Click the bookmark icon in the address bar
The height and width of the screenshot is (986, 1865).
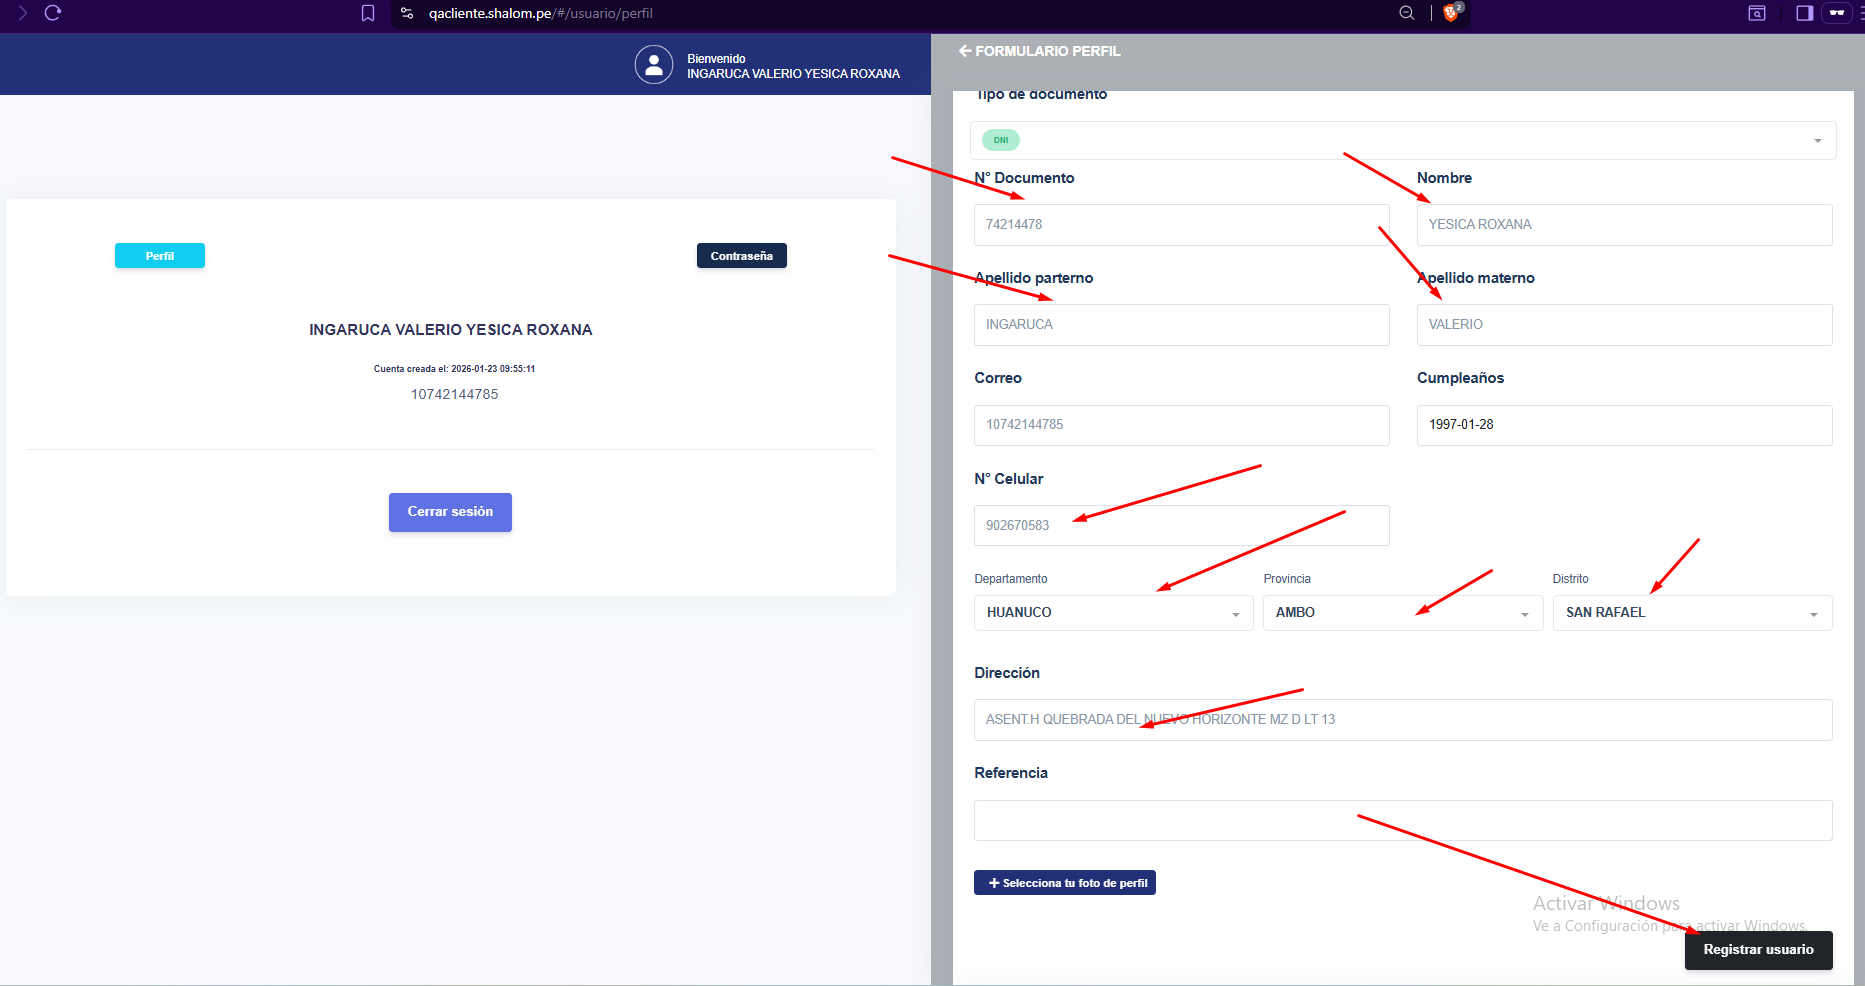(x=368, y=13)
